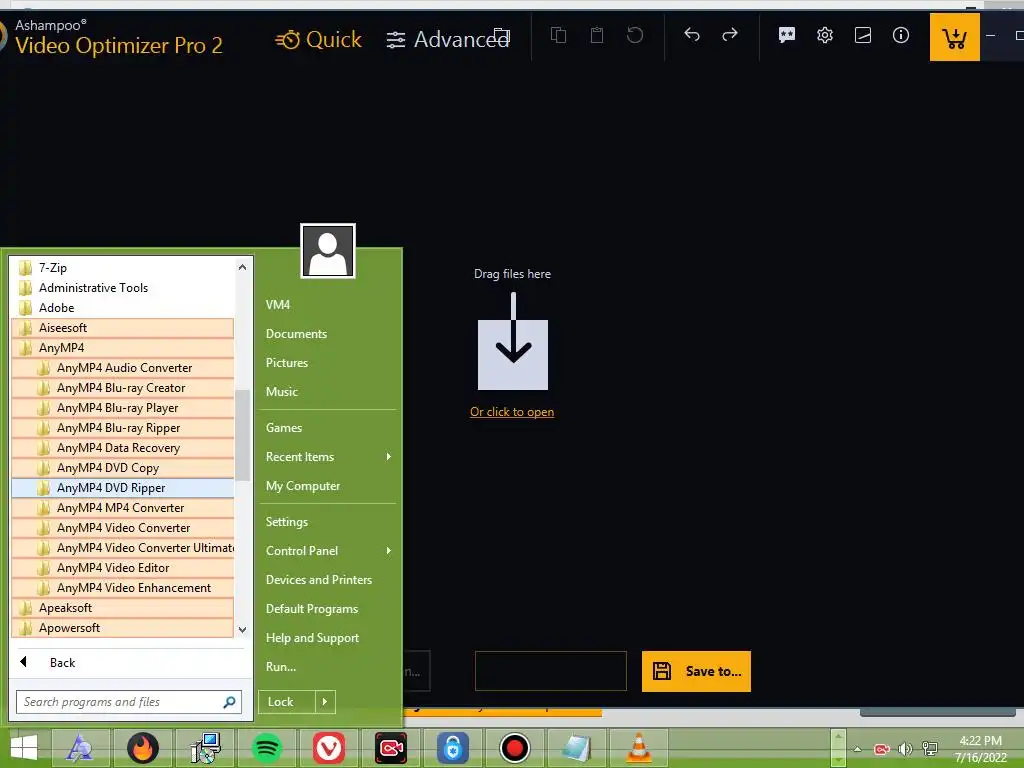Open AnyMP4 DVD Copy folder
This screenshot has width=1024, height=768.
click(x=123, y=468)
